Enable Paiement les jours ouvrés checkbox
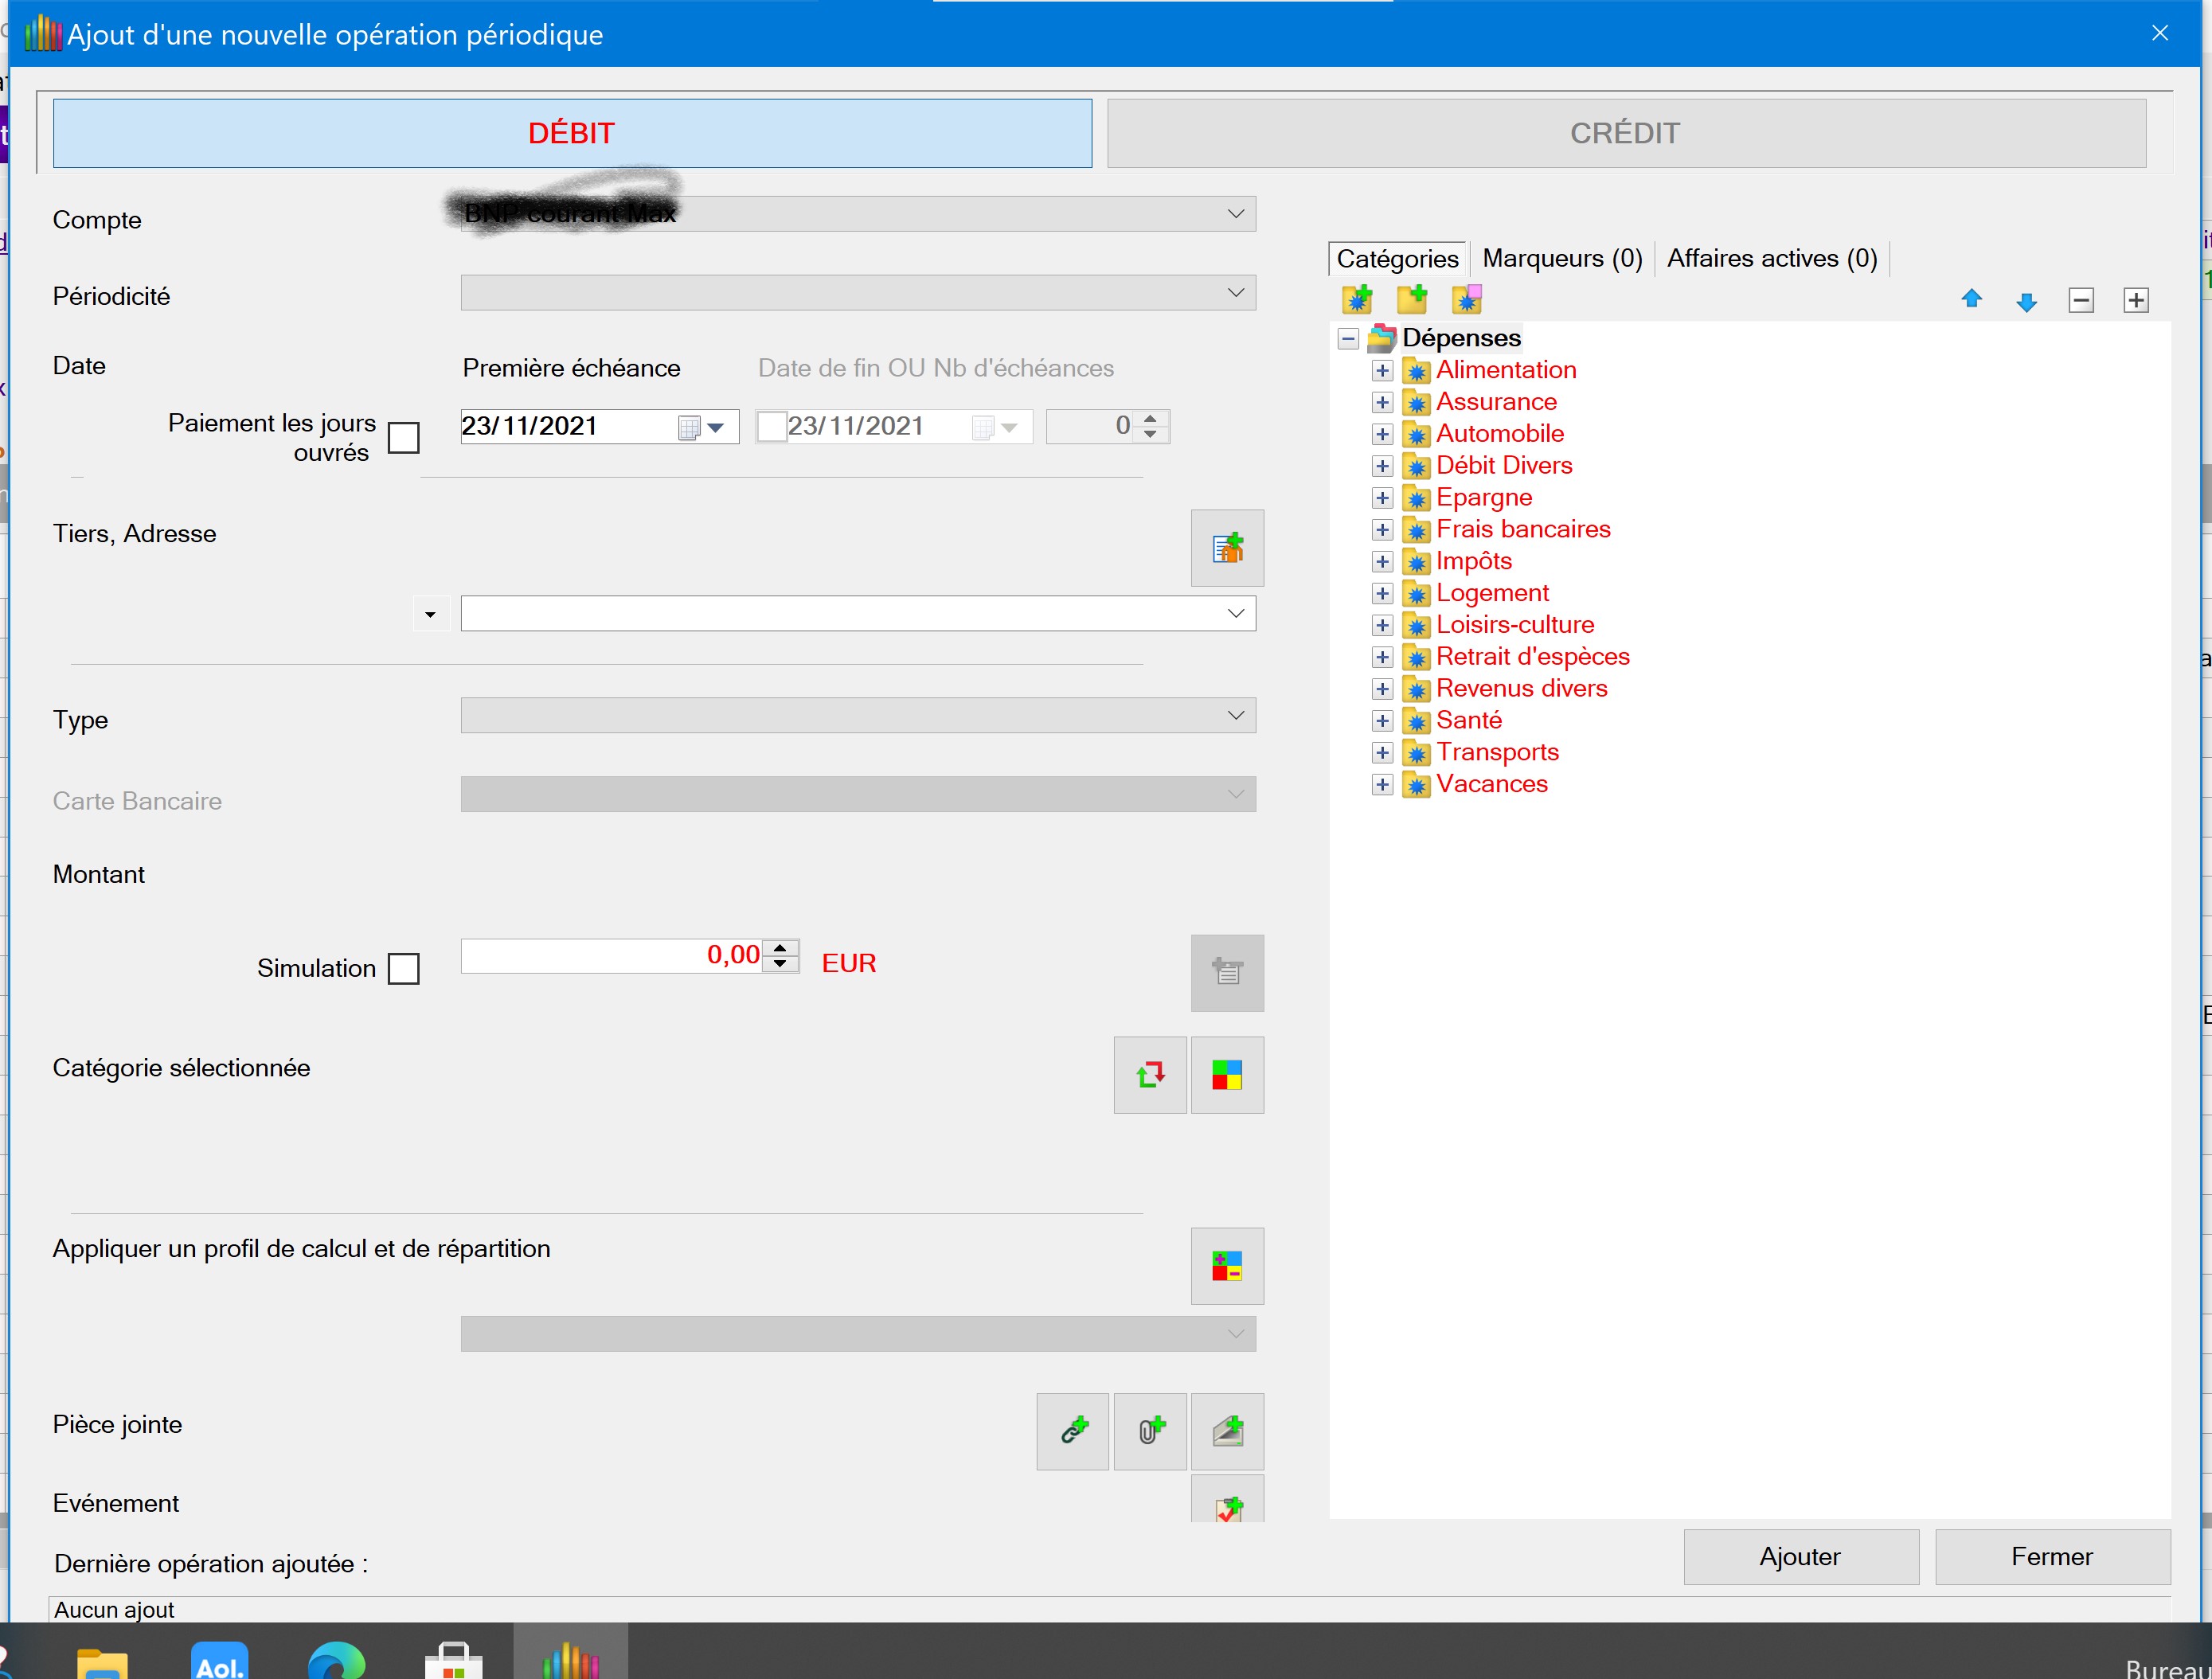 pyautogui.click(x=403, y=437)
